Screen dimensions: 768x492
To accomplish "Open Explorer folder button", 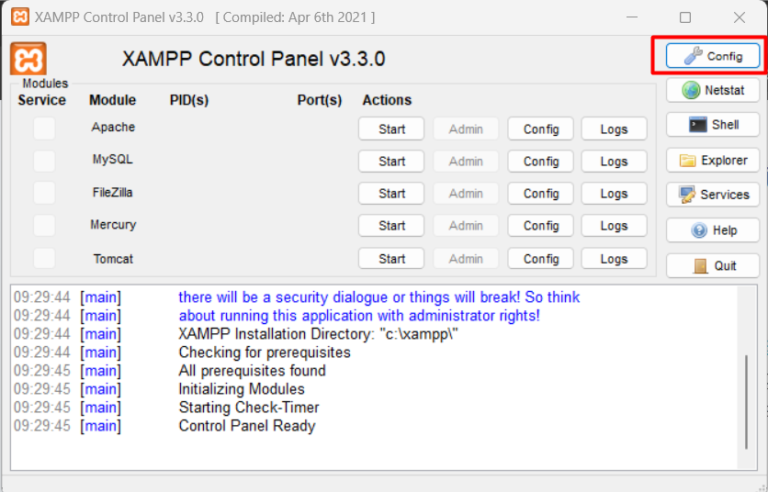I will (713, 160).
